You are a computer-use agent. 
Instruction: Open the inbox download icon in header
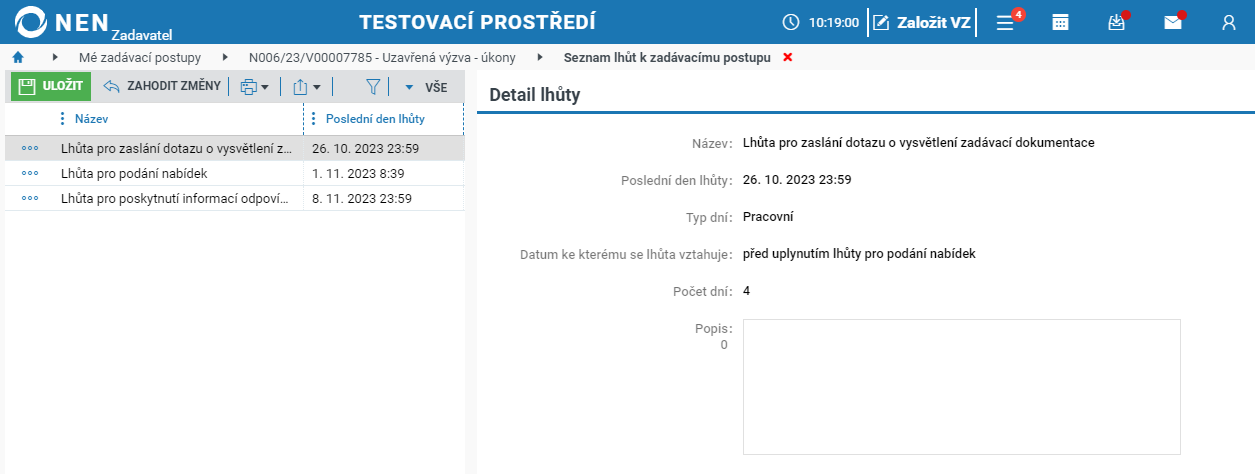(1117, 22)
